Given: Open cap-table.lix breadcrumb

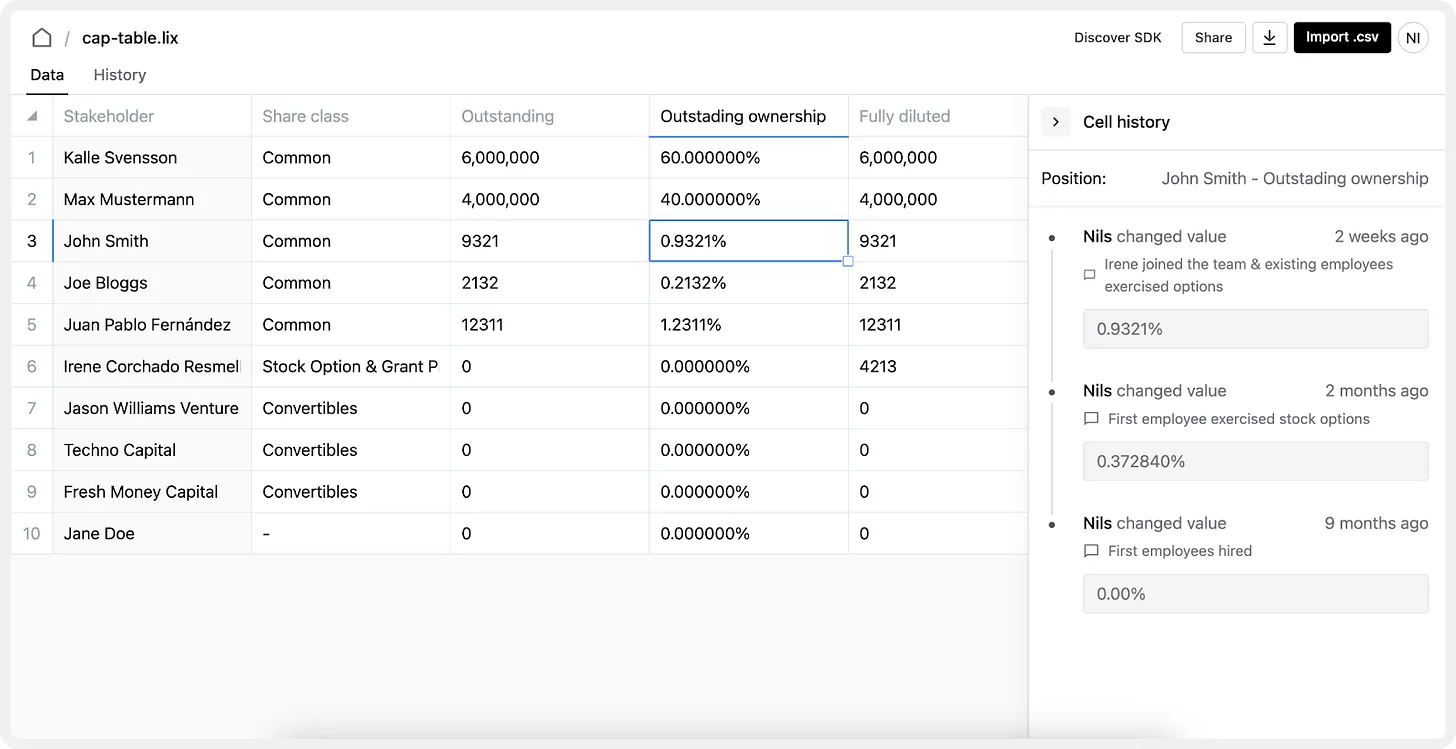Looking at the screenshot, I should tap(130, 38).
